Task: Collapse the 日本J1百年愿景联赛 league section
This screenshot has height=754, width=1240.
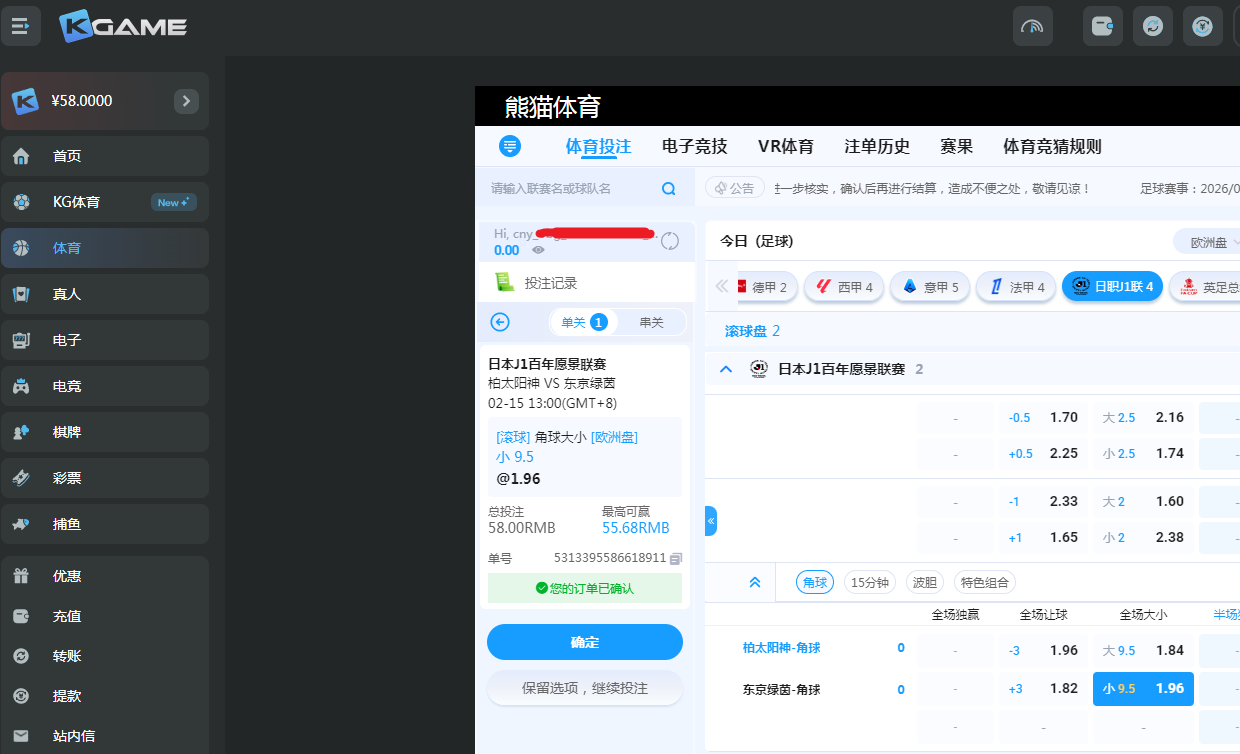Action: coord(726,369)
